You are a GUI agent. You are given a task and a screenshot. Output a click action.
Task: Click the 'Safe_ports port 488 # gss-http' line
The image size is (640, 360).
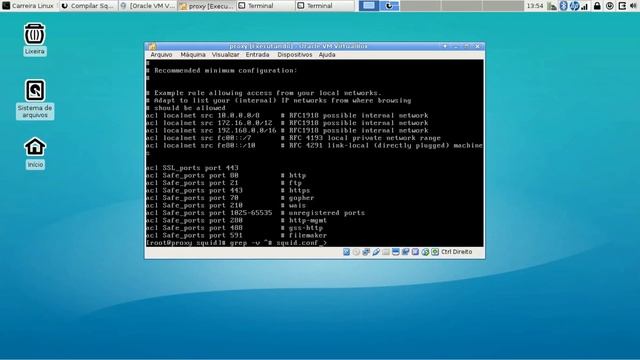tap(235, 228)
